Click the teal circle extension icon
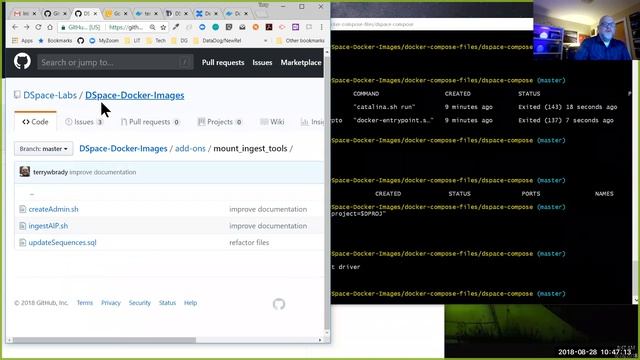Image resolution: width=640 pixels, height=360 pixels. click(216, 27)
